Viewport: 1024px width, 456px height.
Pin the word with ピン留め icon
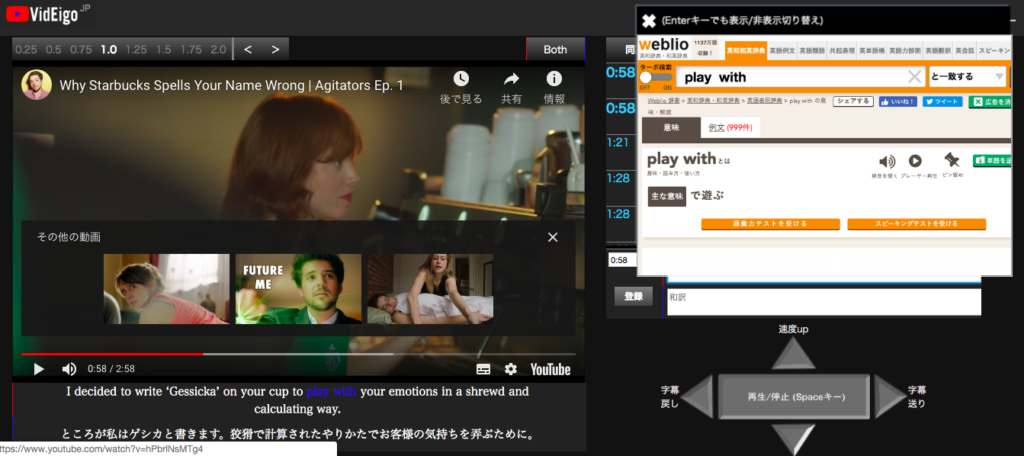click(x=952, y=160)
